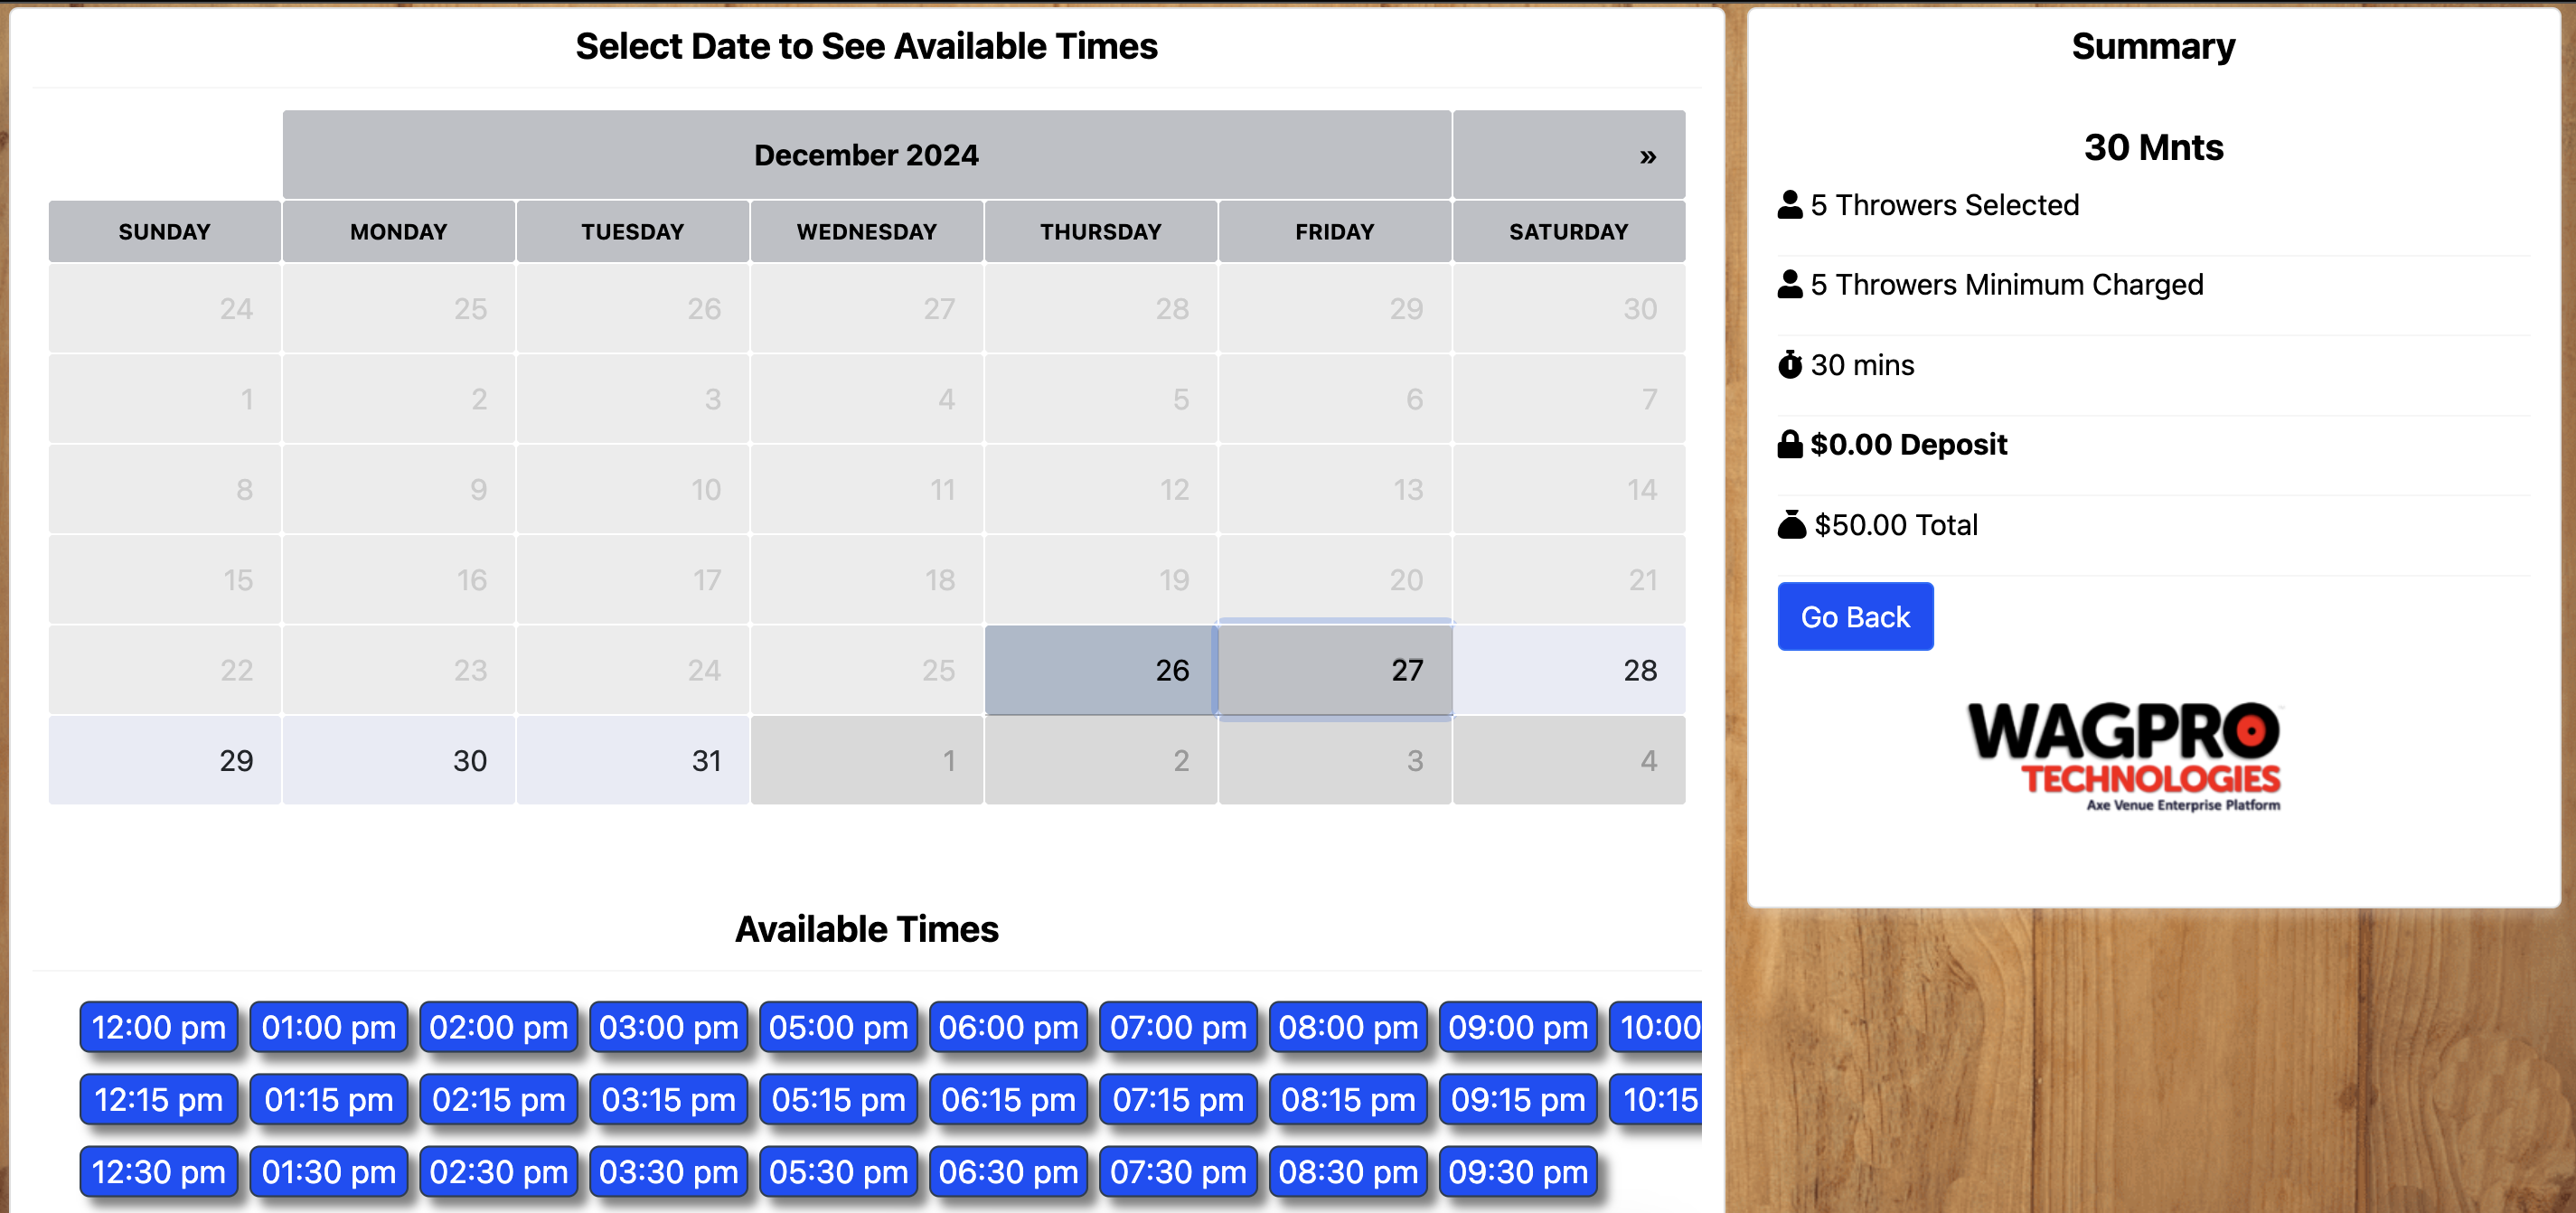Screen dimensions: 2576x1213
Task: Choose Monday December 30 date
Action: coord(398,760)
